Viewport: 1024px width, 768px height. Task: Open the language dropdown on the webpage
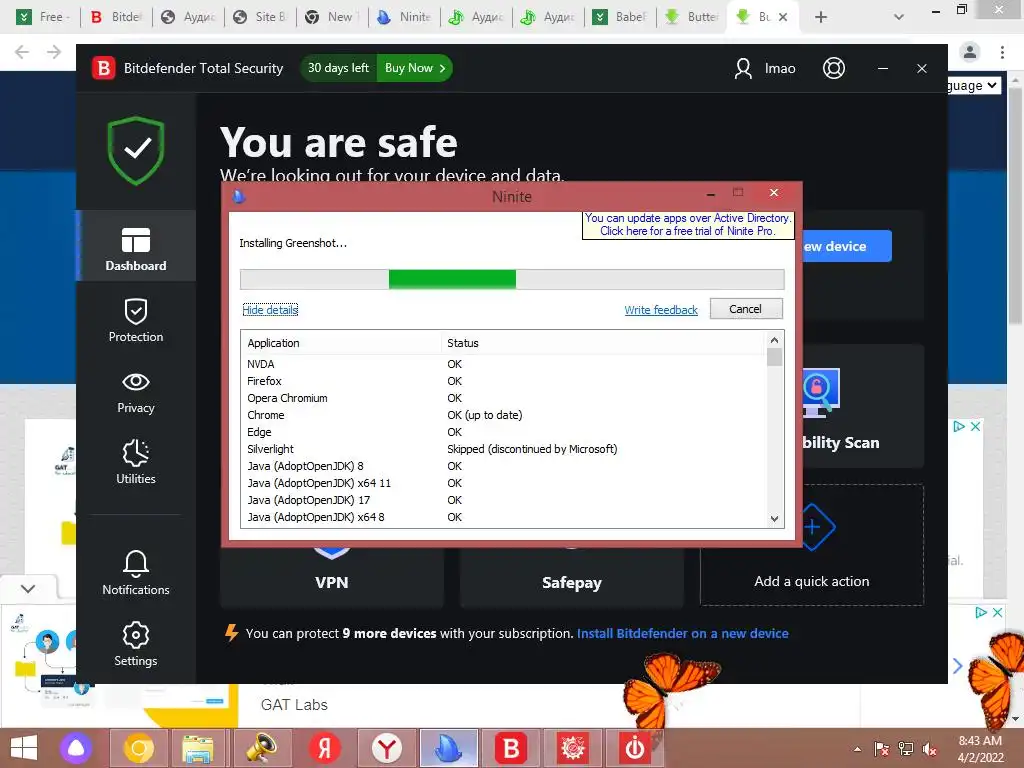tap(974, 86)
